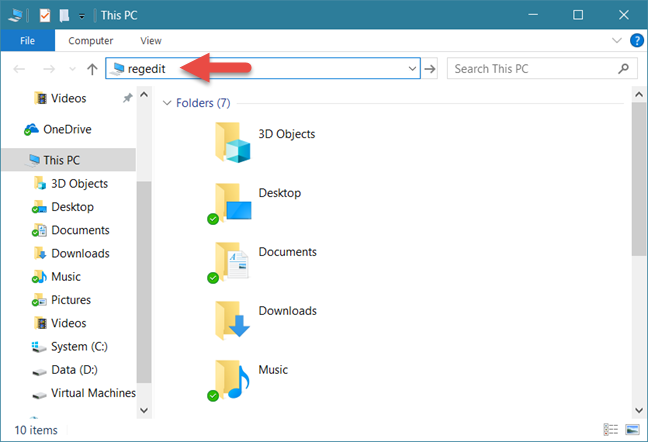Click the 10 items status text
This screenshot has width=648, height=442.
(x=36, y=430)
